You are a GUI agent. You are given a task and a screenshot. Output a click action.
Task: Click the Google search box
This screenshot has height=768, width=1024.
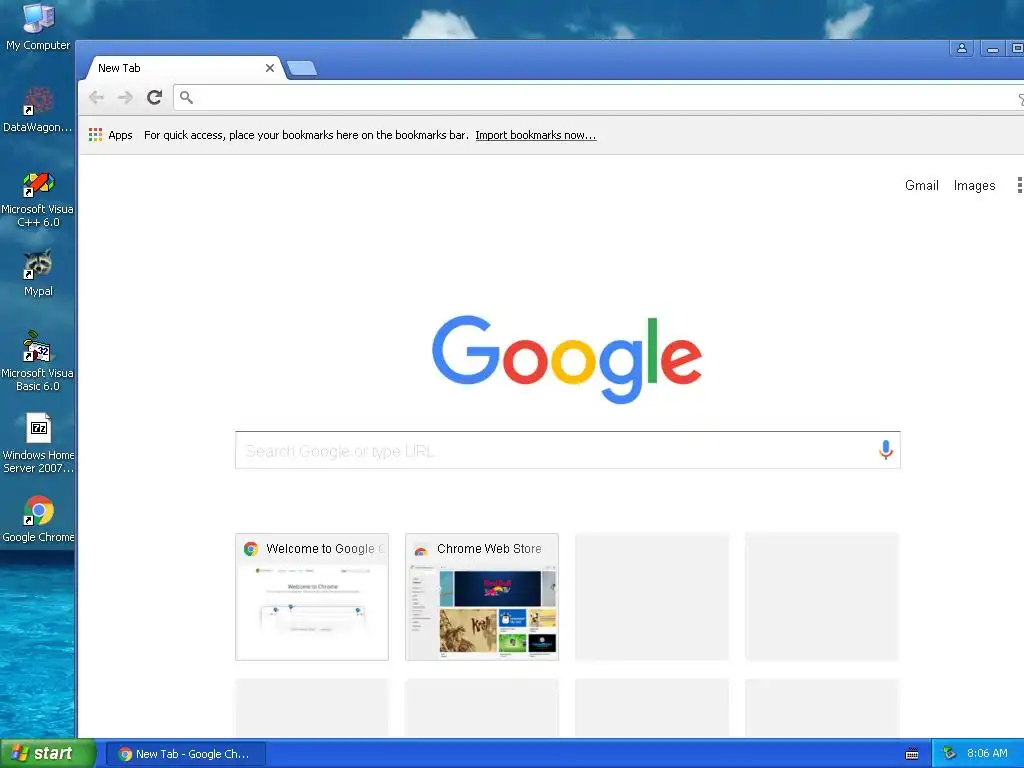(568, 450)
